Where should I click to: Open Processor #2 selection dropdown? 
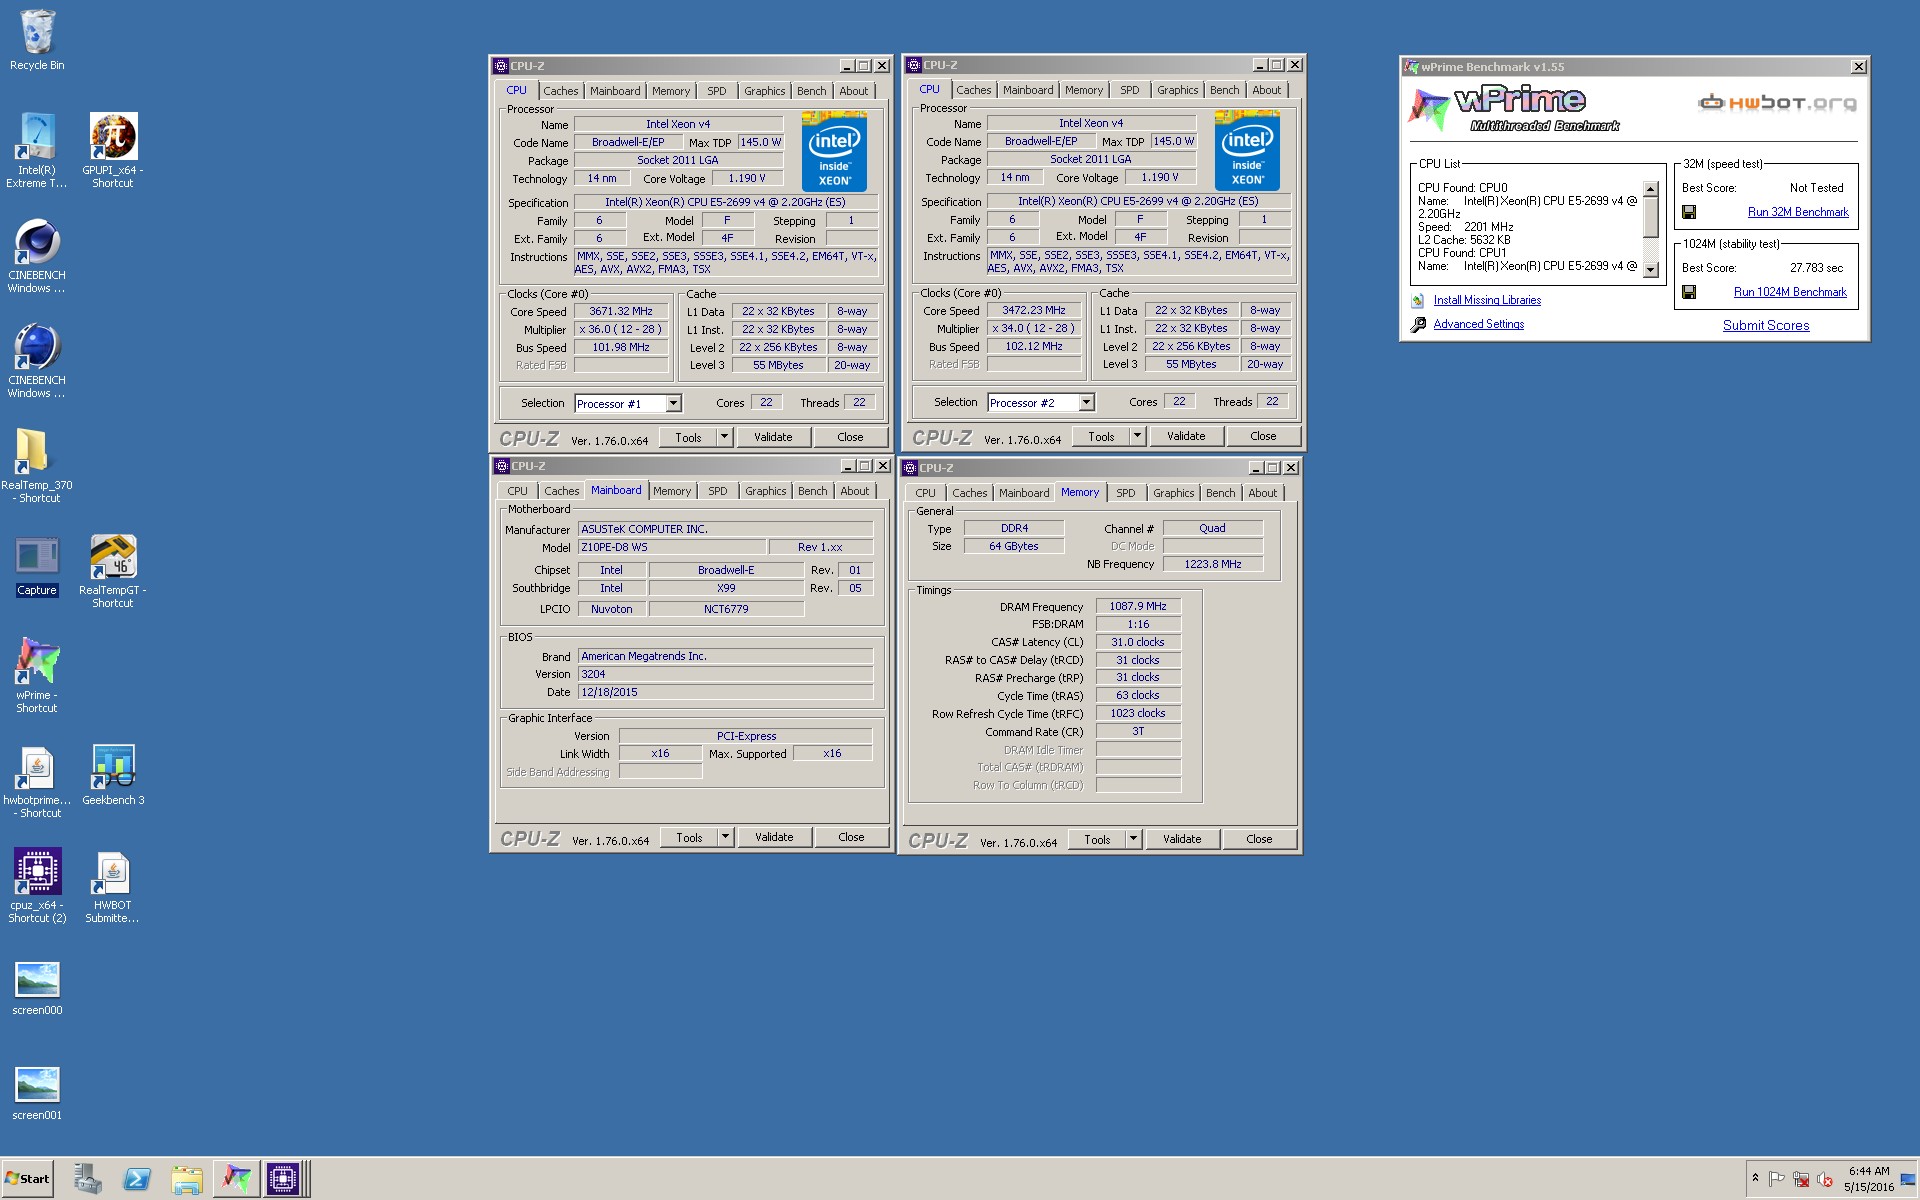[x=1086, y=403]
